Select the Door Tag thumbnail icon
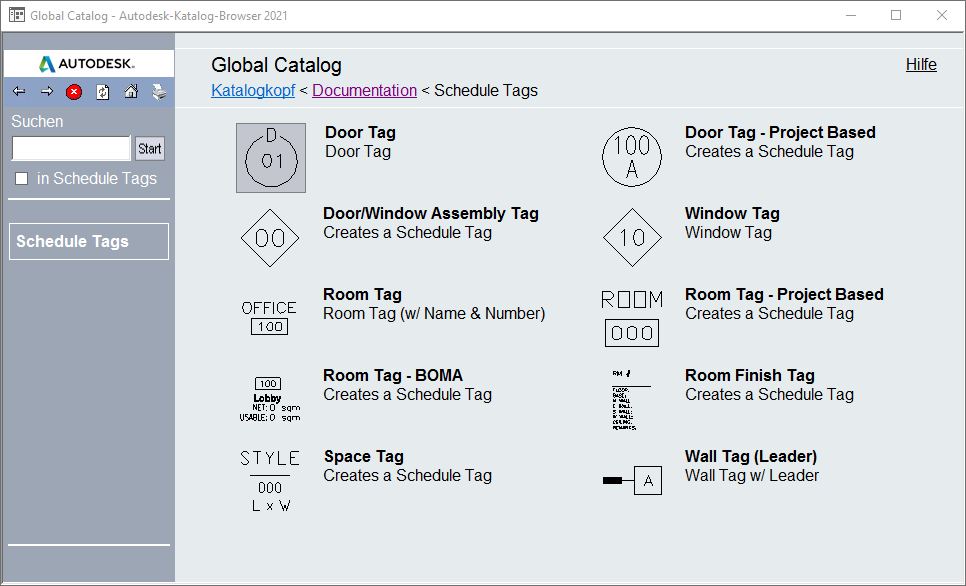 (271, 158)
